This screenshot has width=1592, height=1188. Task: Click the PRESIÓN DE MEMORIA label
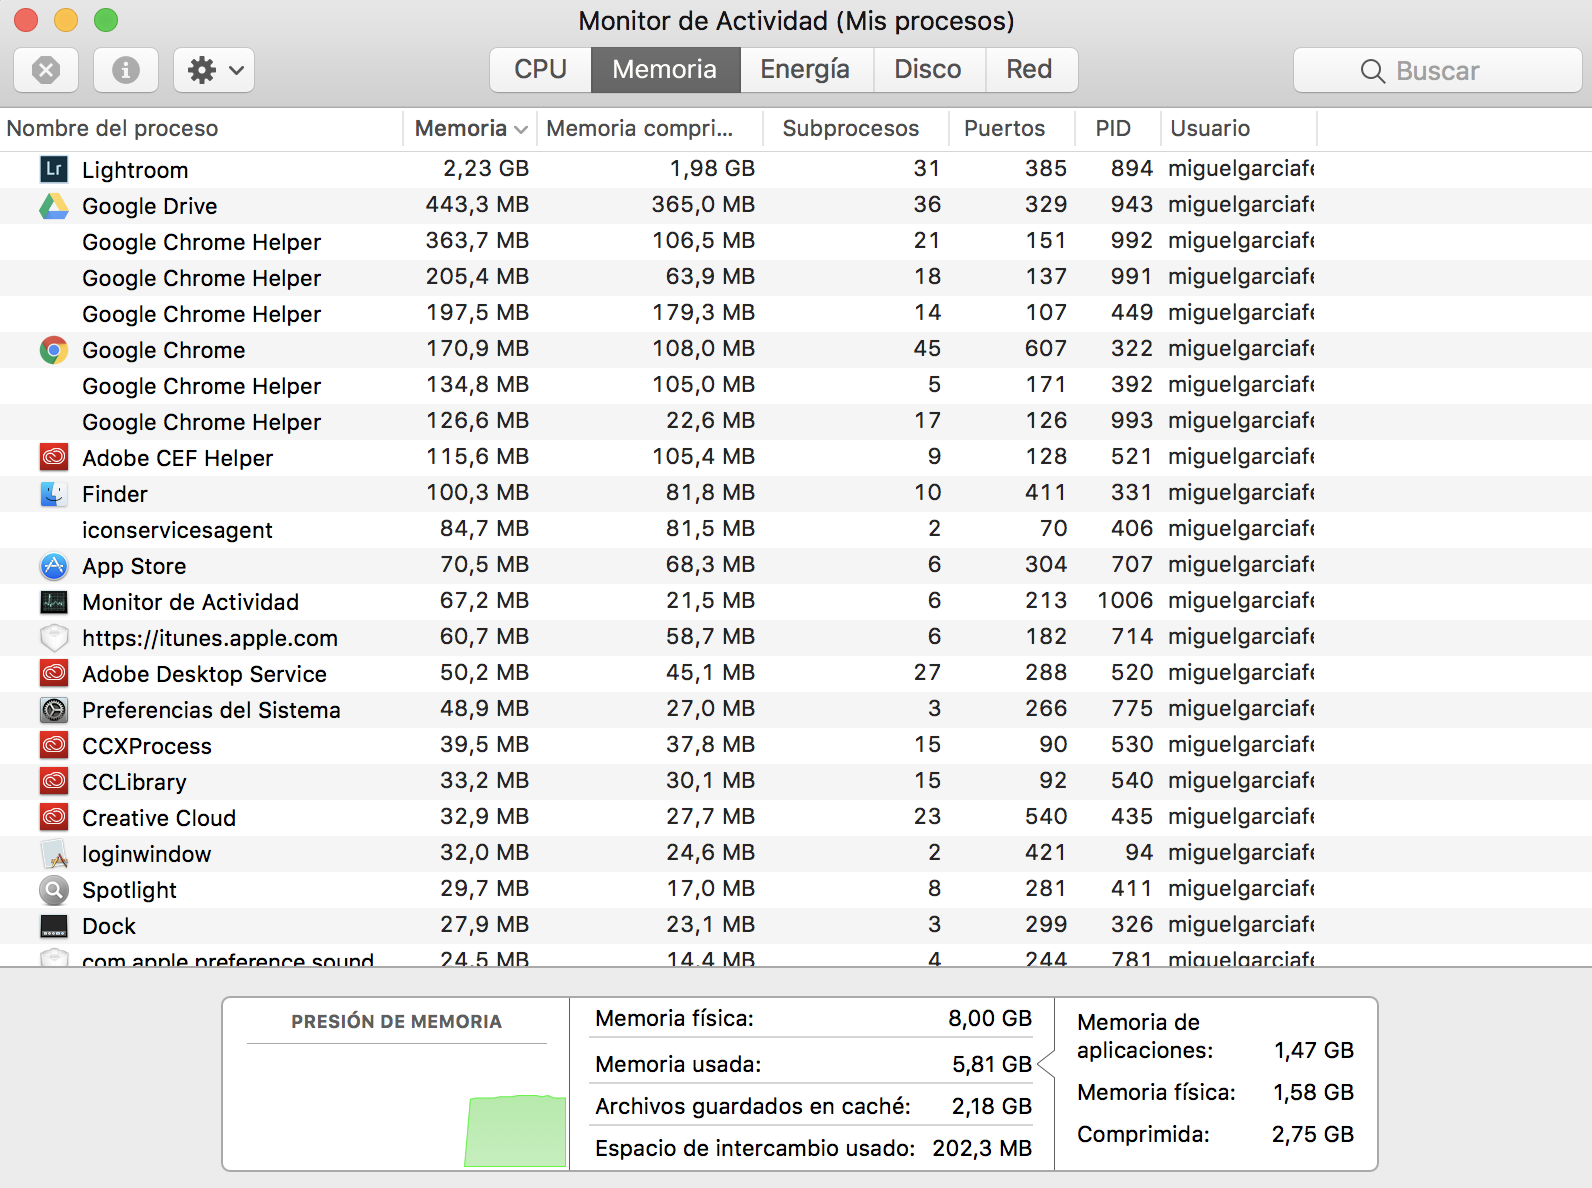tap(397, 1022)
